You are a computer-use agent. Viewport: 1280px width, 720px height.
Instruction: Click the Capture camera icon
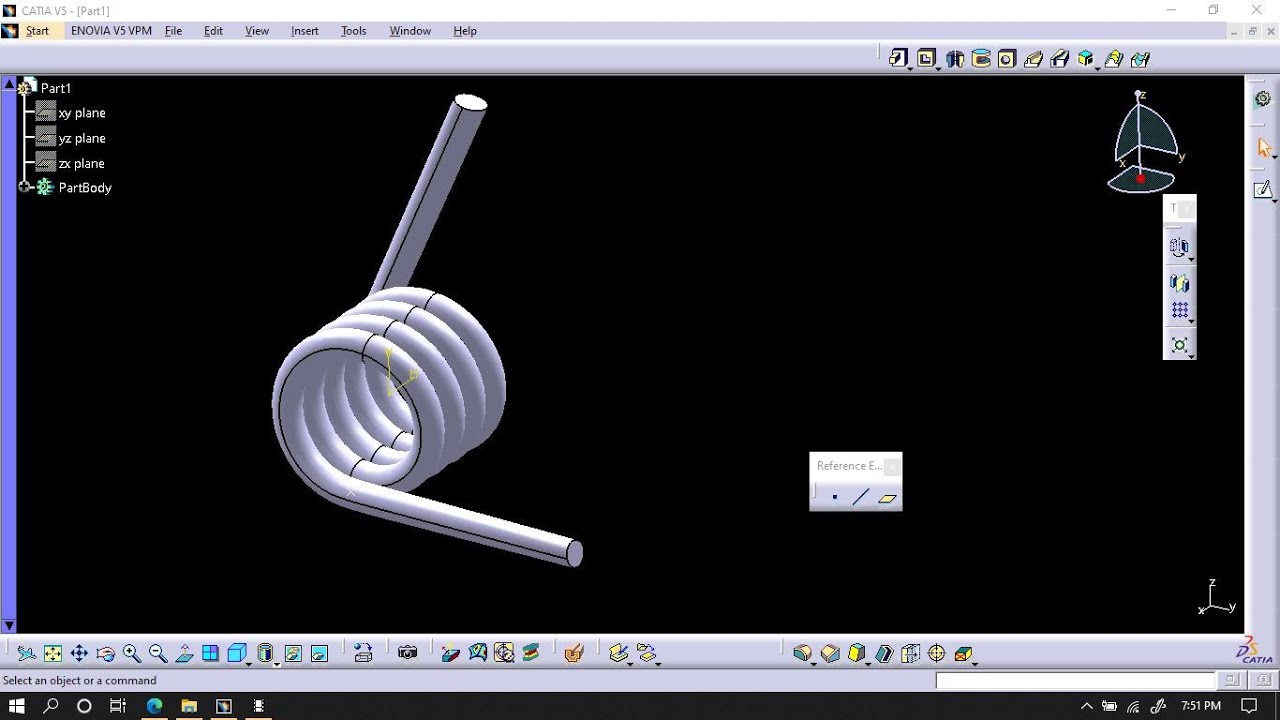407,653
